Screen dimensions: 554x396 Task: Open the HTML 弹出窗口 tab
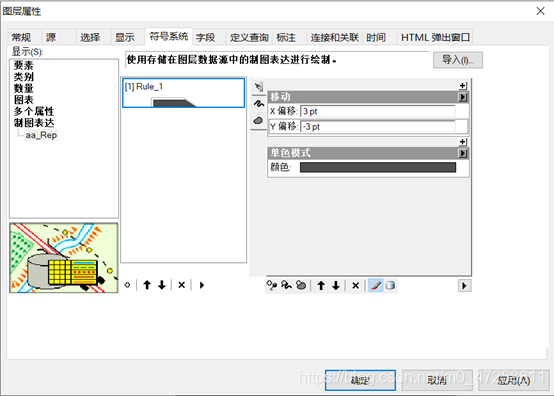[x=435, y=37]
